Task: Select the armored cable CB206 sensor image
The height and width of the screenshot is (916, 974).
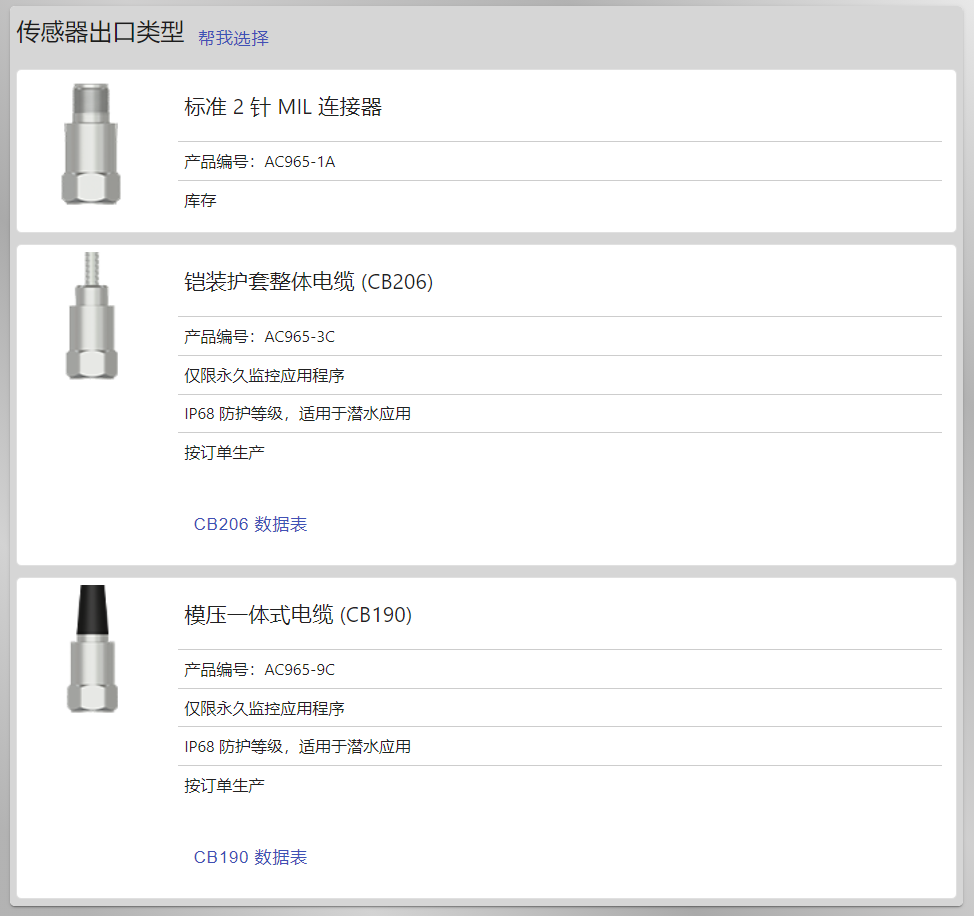Action: coord(92,315)
